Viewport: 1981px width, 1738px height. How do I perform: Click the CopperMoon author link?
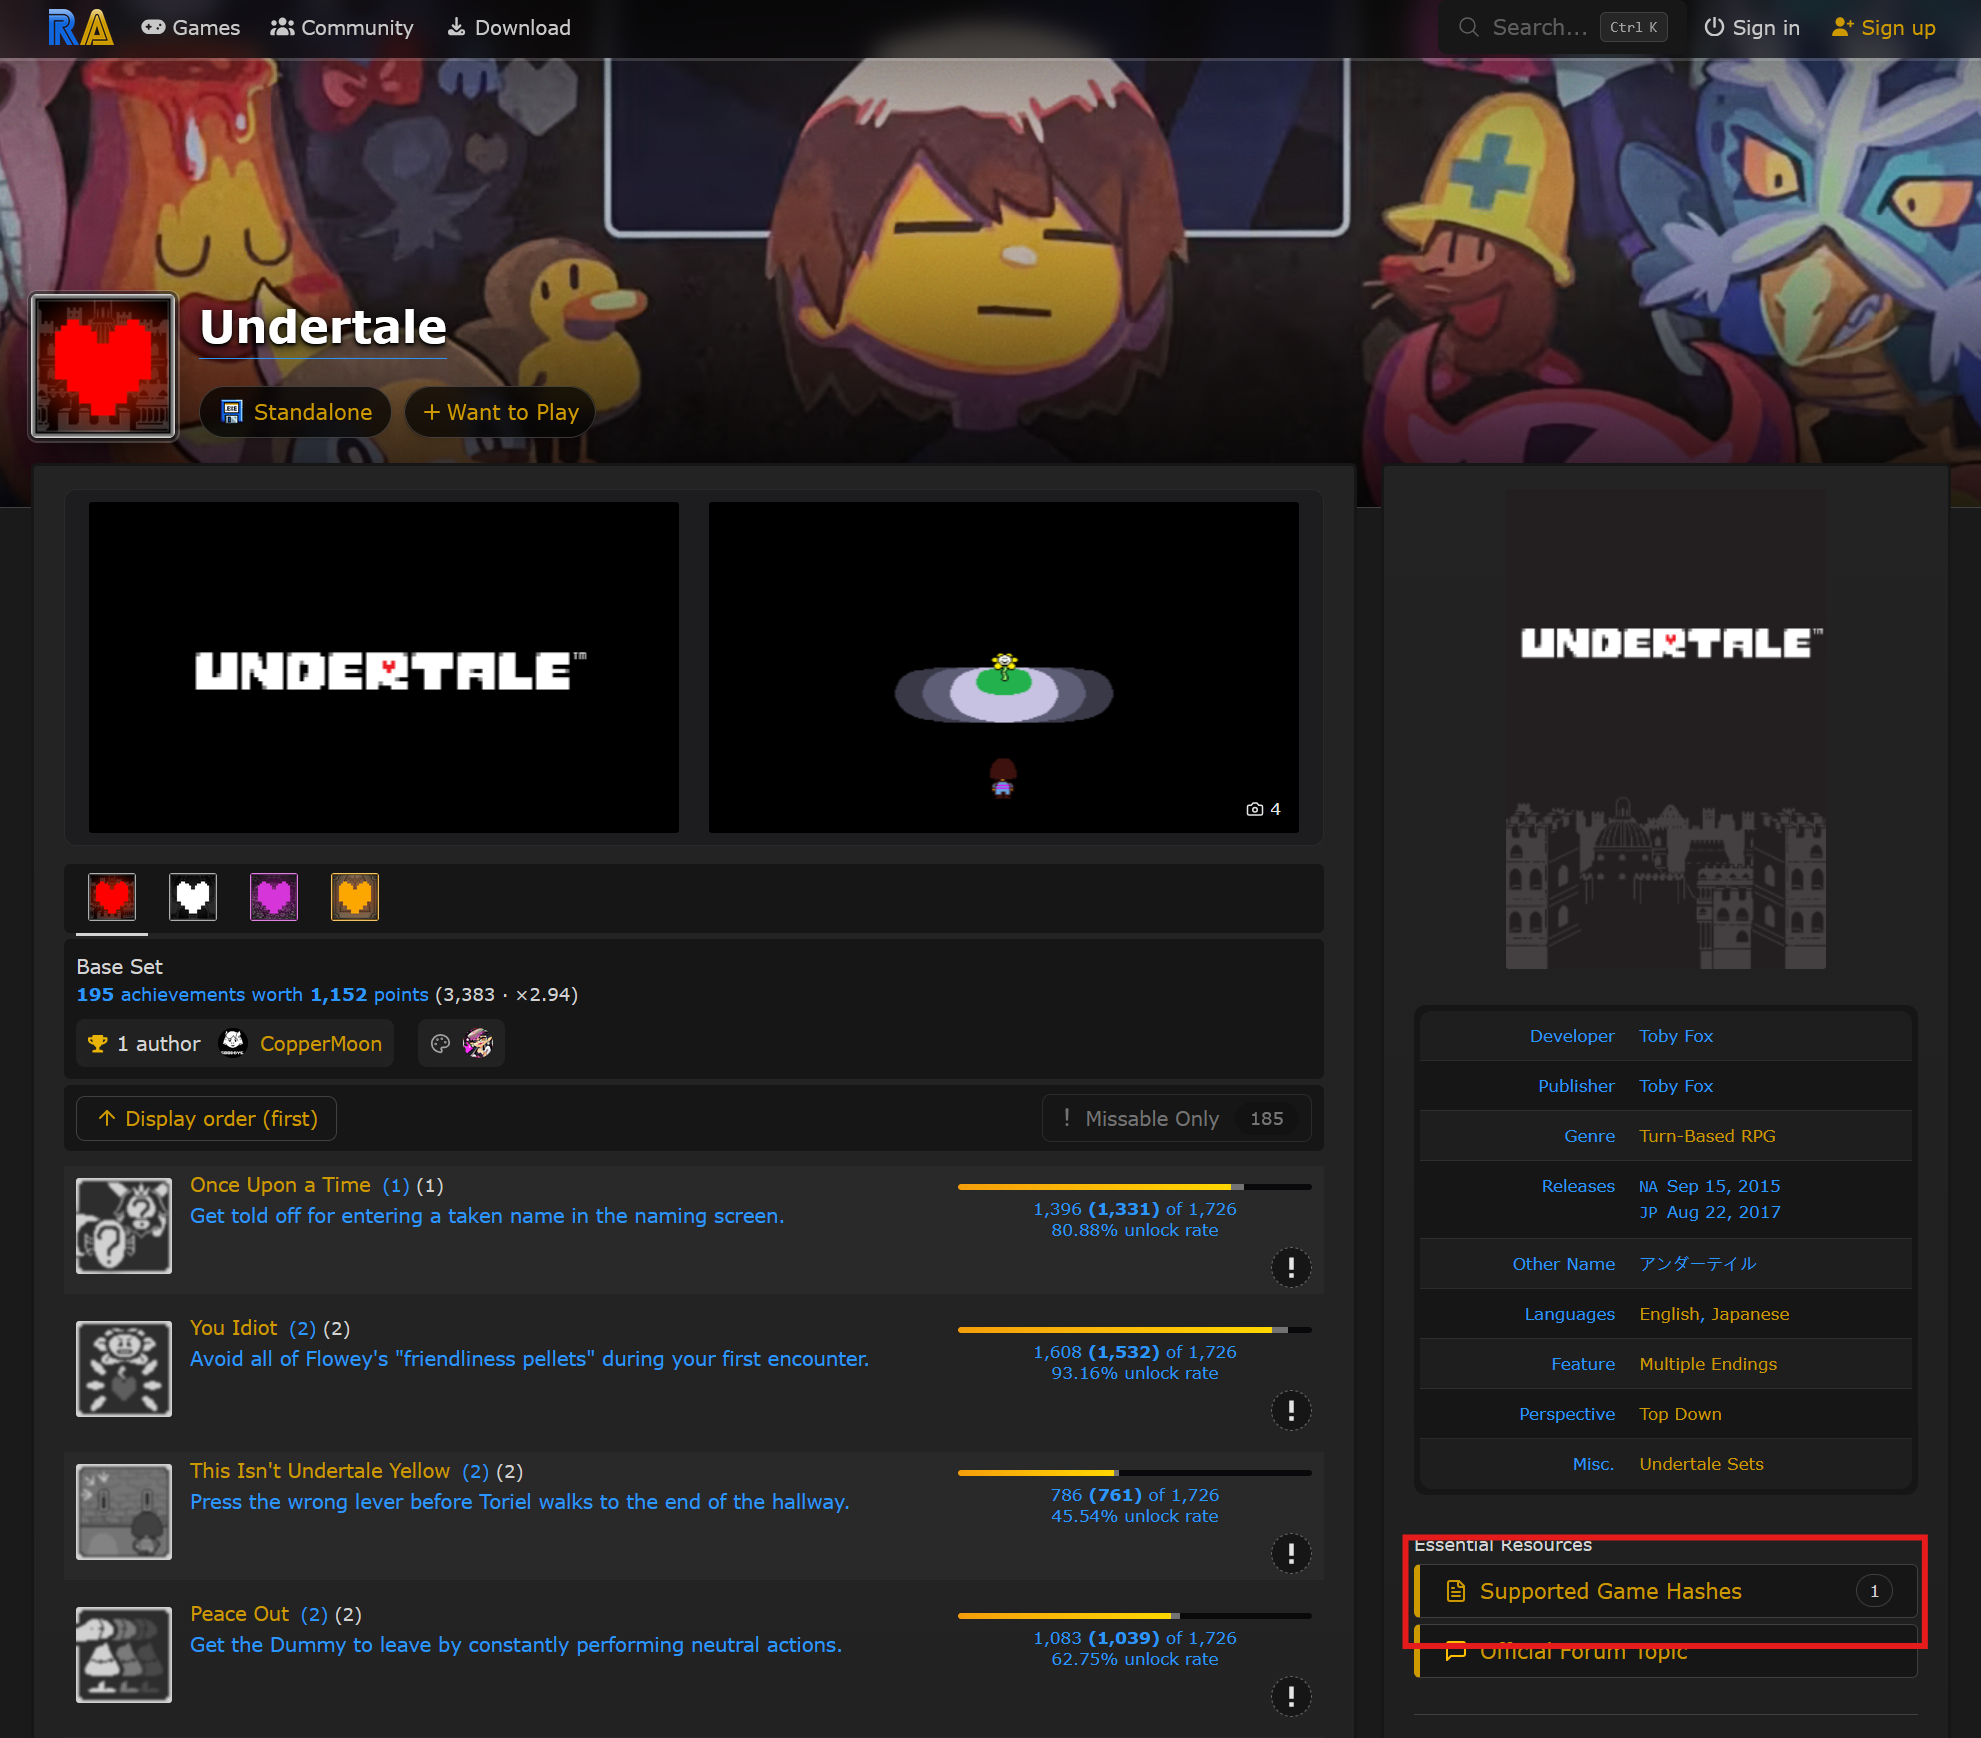(x=321, y=1043)
